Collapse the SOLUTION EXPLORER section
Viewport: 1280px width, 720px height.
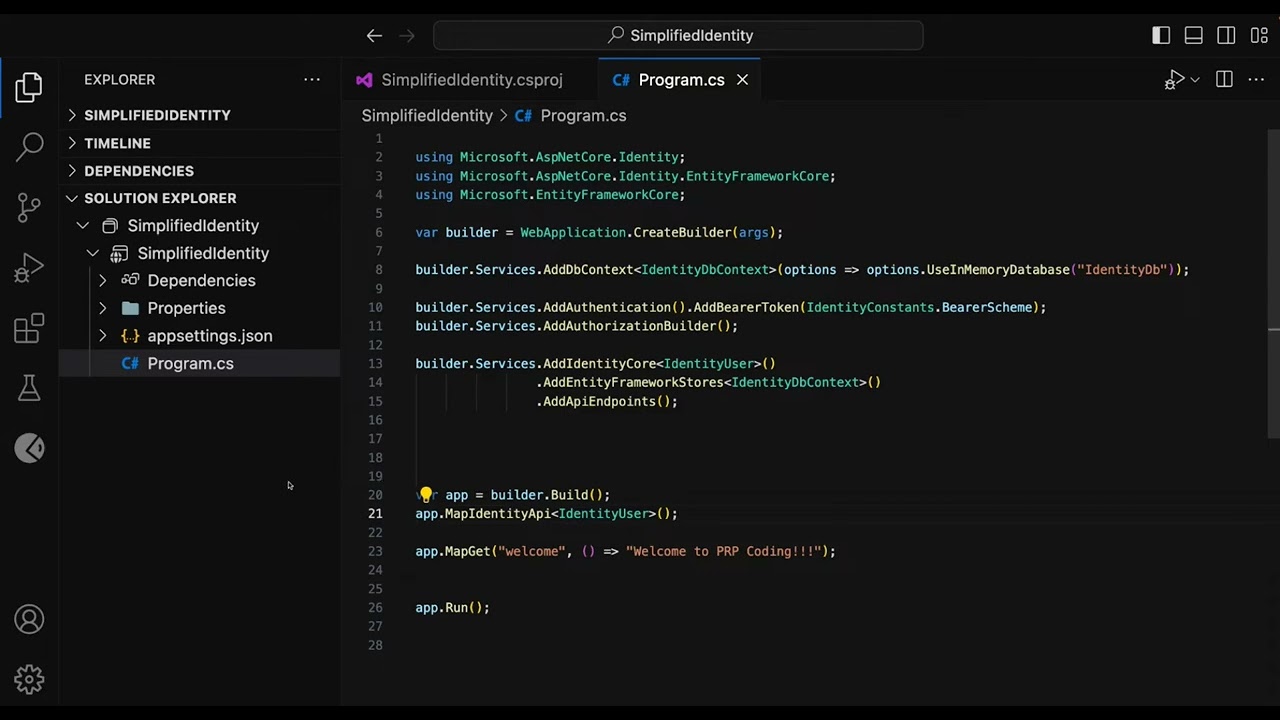tap(200, 198)
